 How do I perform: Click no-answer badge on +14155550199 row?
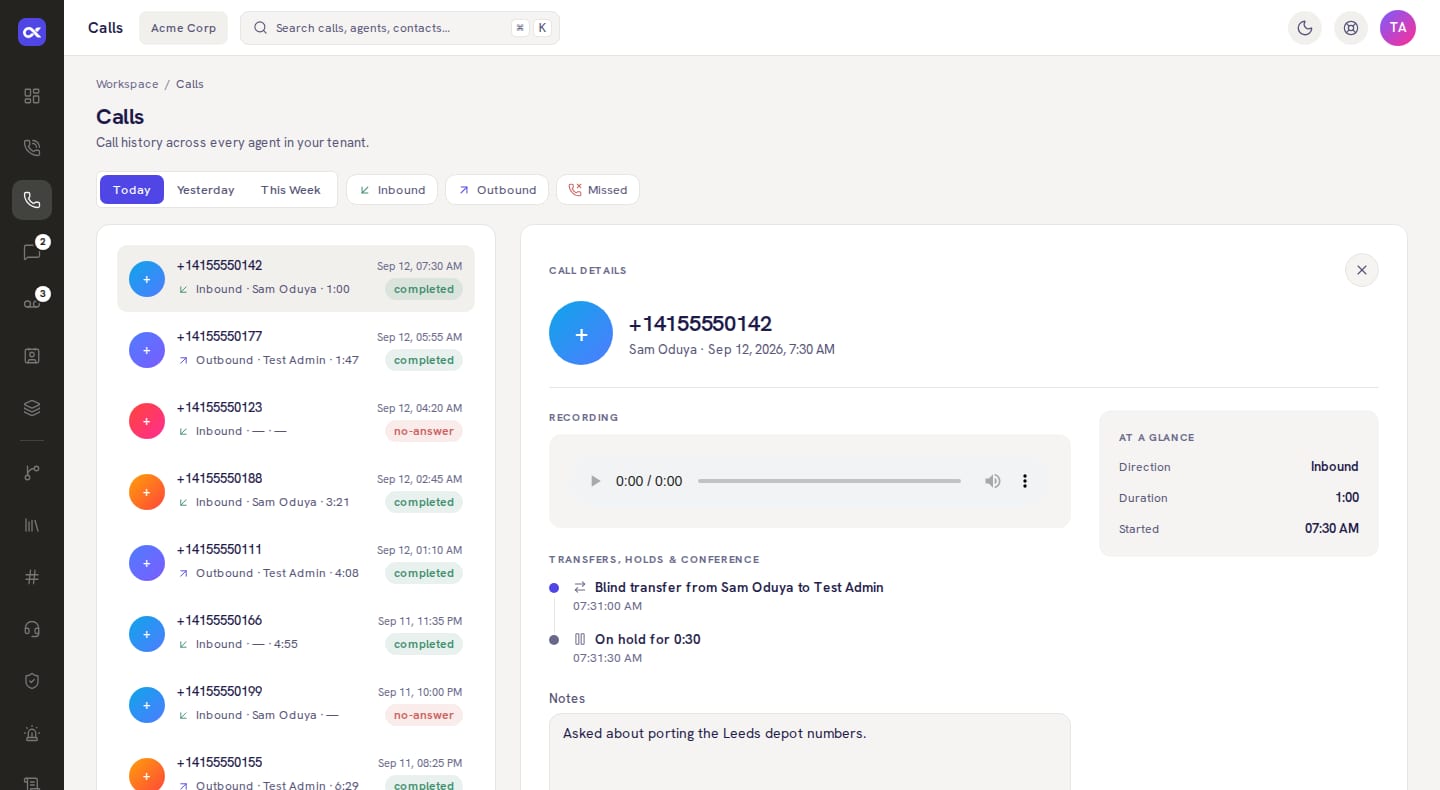[424, 715]
